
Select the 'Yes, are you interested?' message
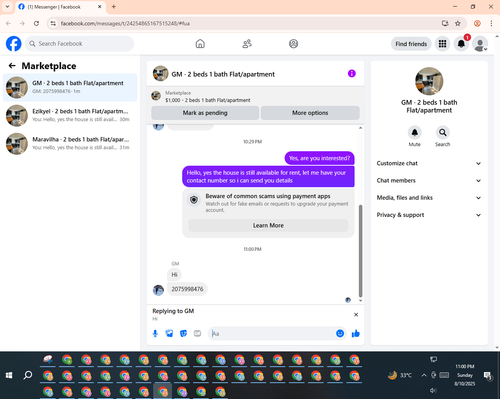coord(319,158)
